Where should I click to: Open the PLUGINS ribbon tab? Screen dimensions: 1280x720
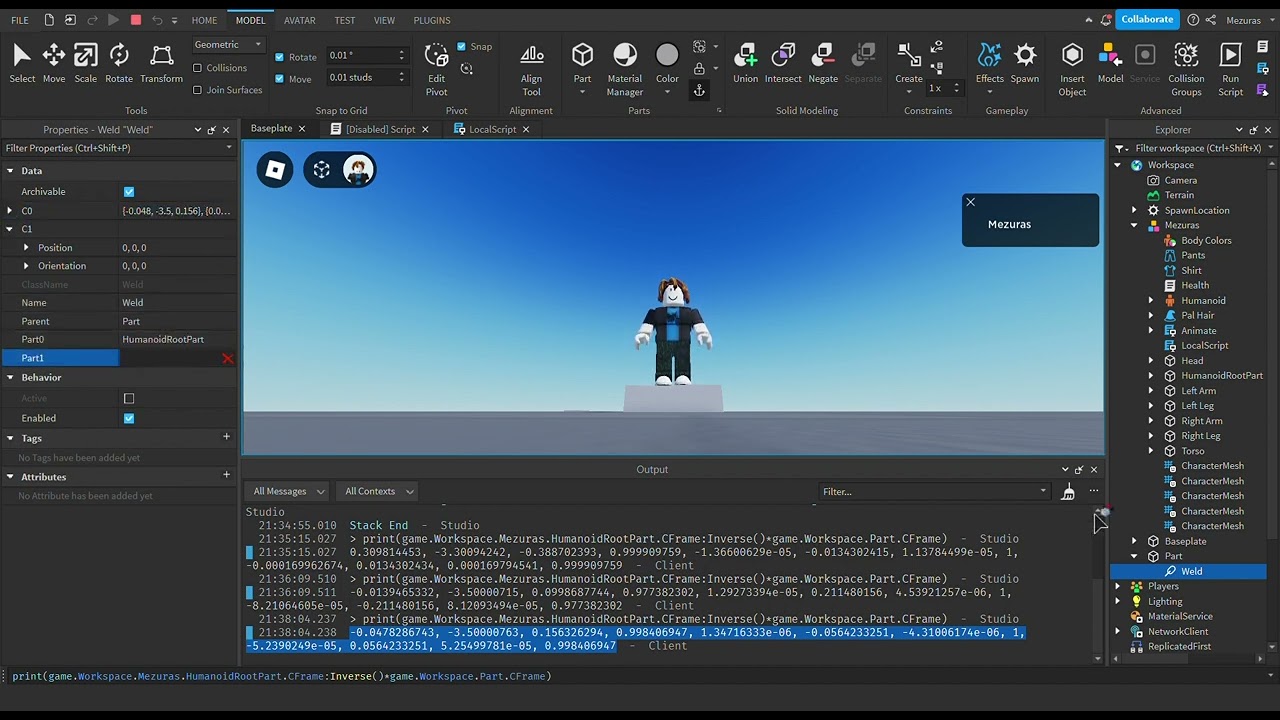point(431,20)
